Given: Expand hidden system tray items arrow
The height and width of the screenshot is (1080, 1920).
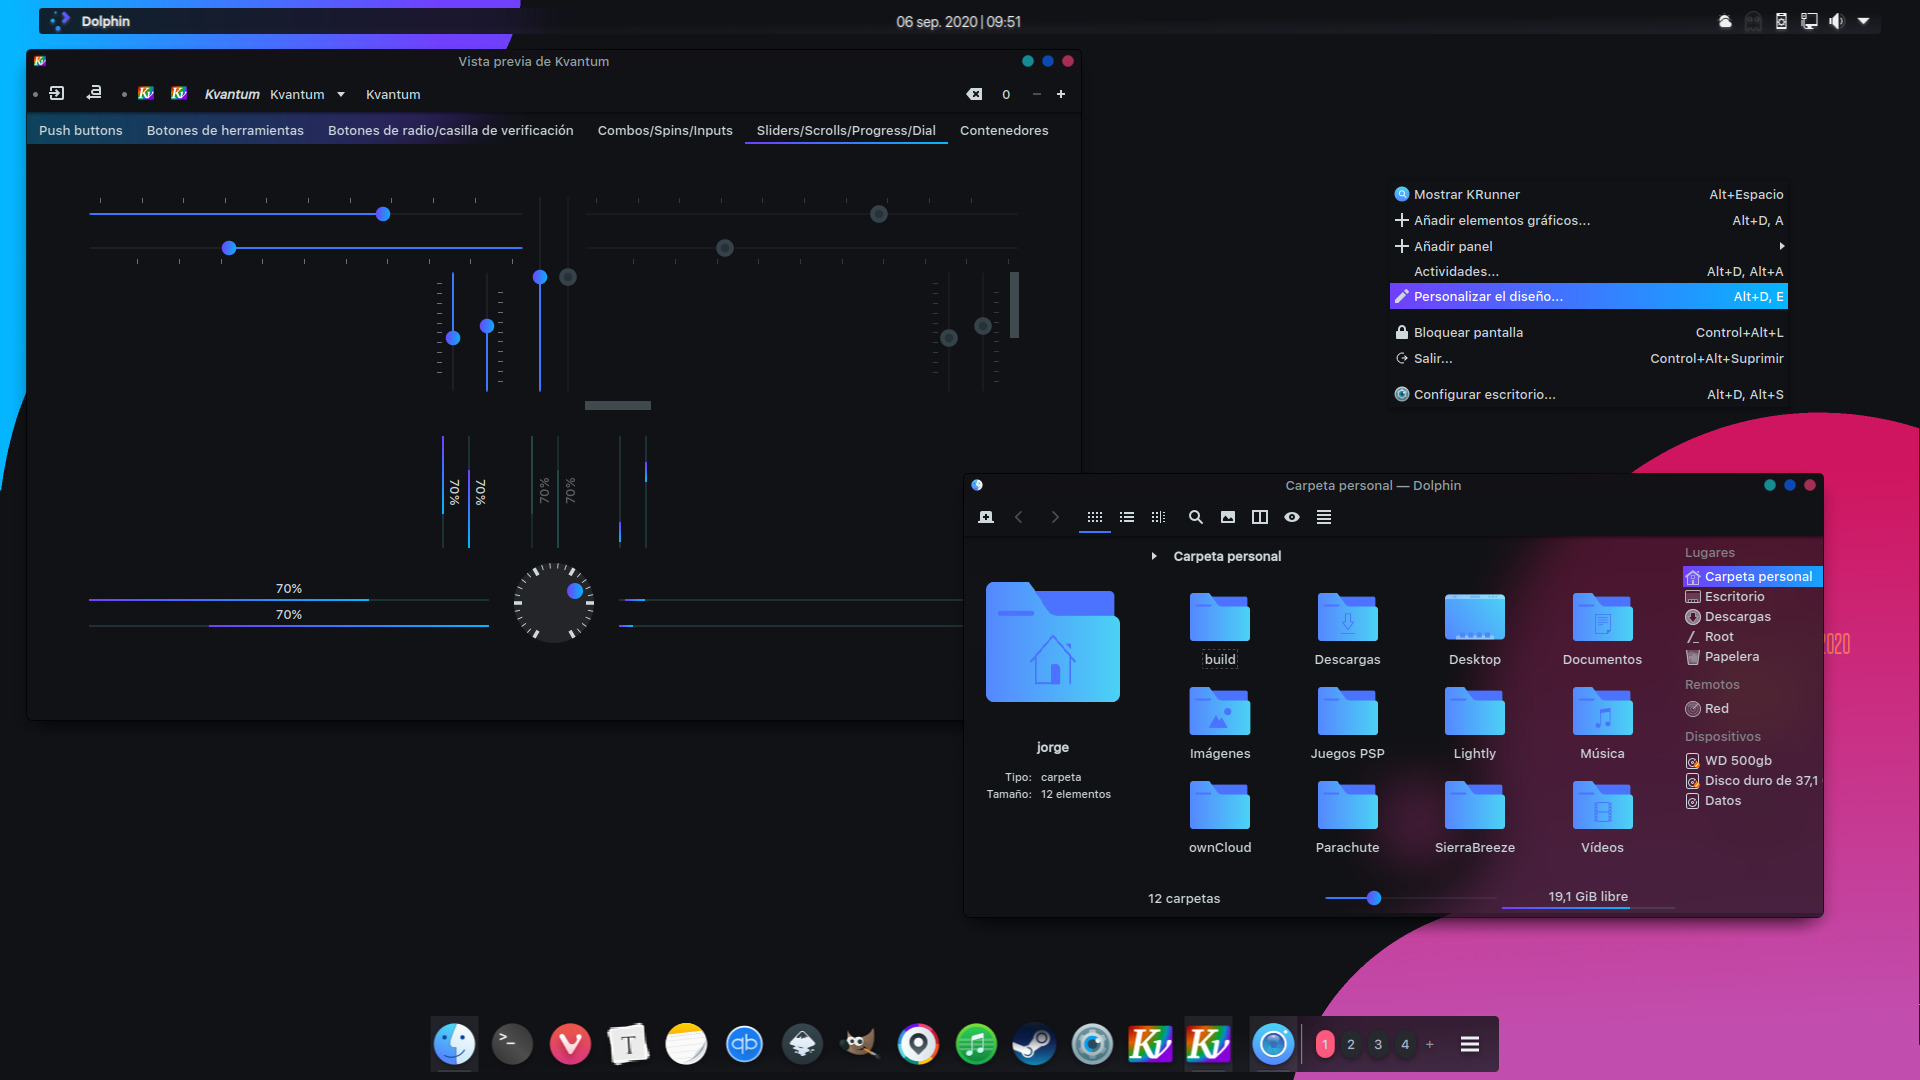Looking at the screenshot, I should tap(1864, 21).
